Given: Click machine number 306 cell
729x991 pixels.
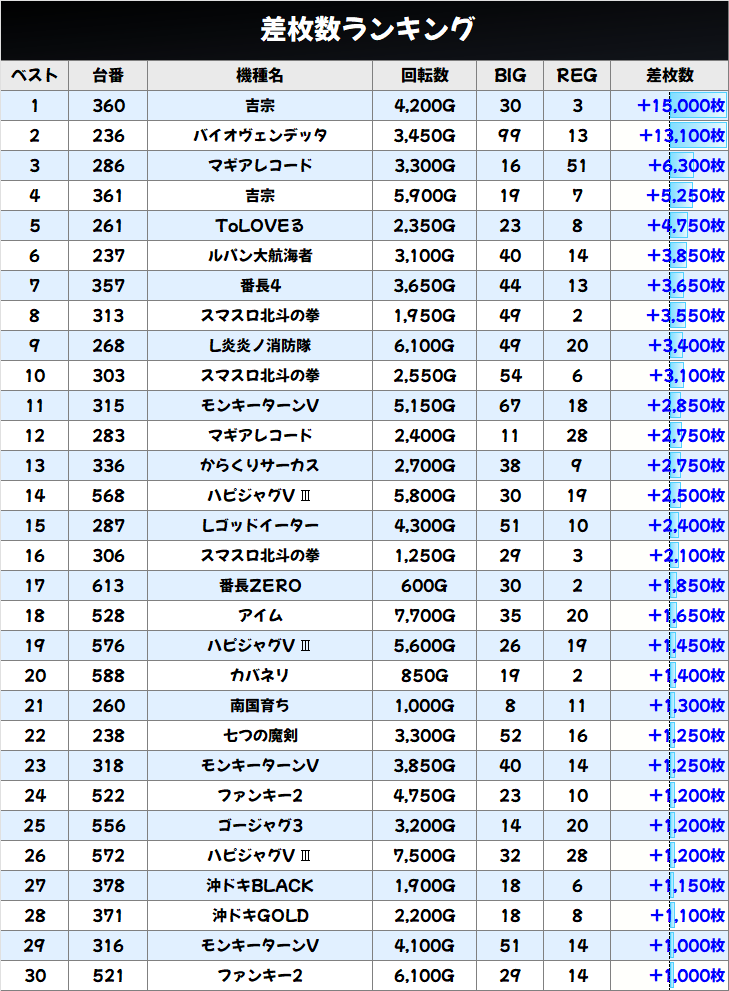Looking at the screenshot, I should pos(108,556).
